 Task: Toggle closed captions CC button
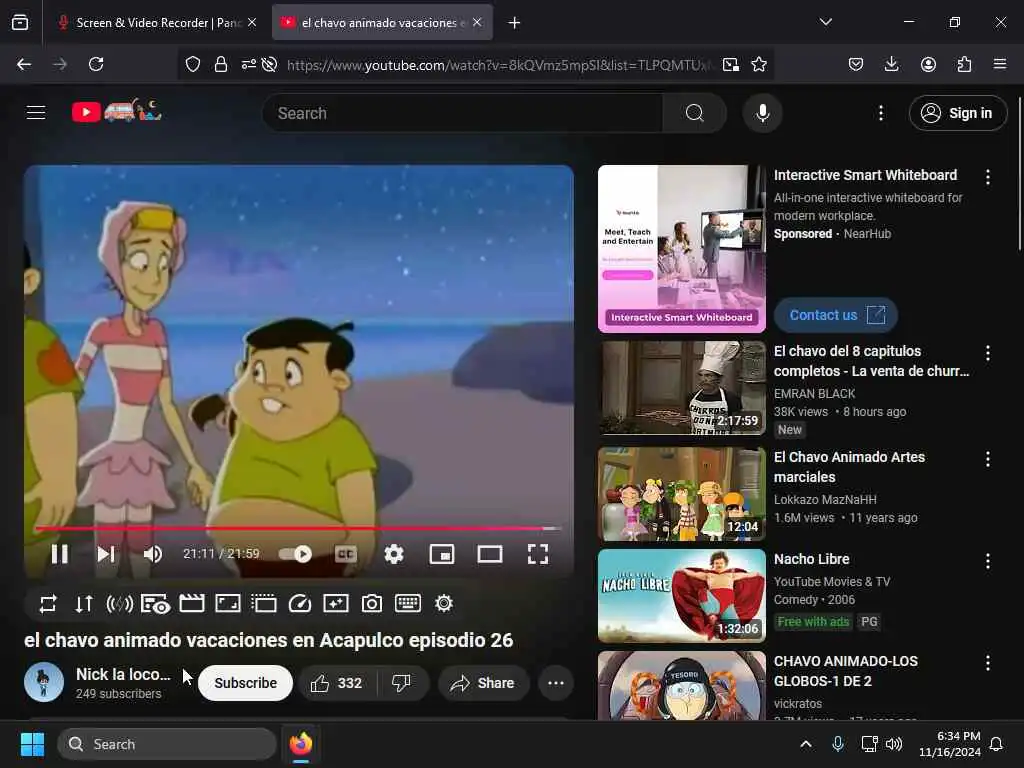click(345, 554)
